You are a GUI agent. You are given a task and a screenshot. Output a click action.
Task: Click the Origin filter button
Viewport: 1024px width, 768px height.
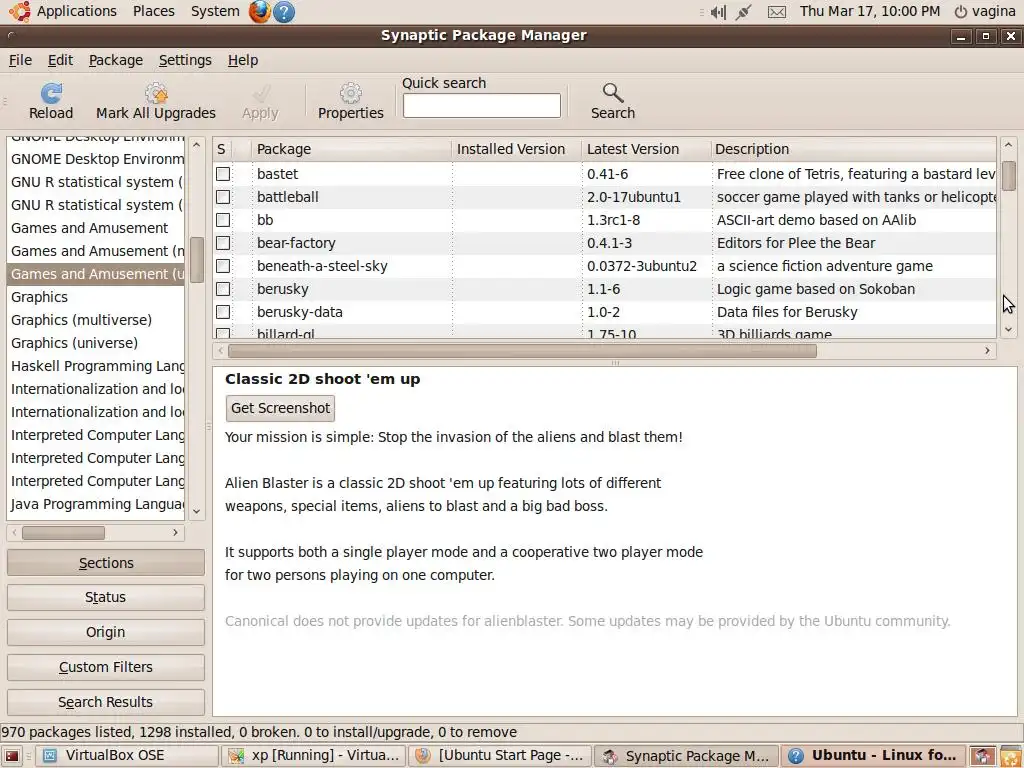coord(106,632)
